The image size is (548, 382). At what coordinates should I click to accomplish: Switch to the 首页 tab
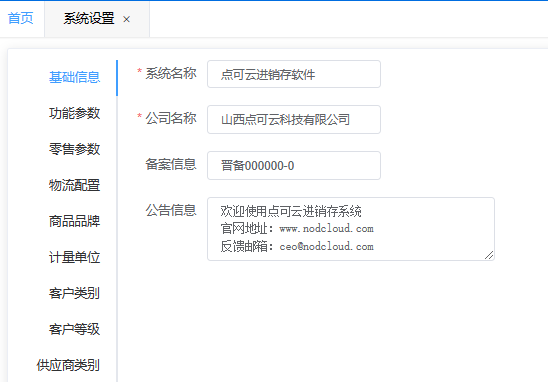pos(21,19)
